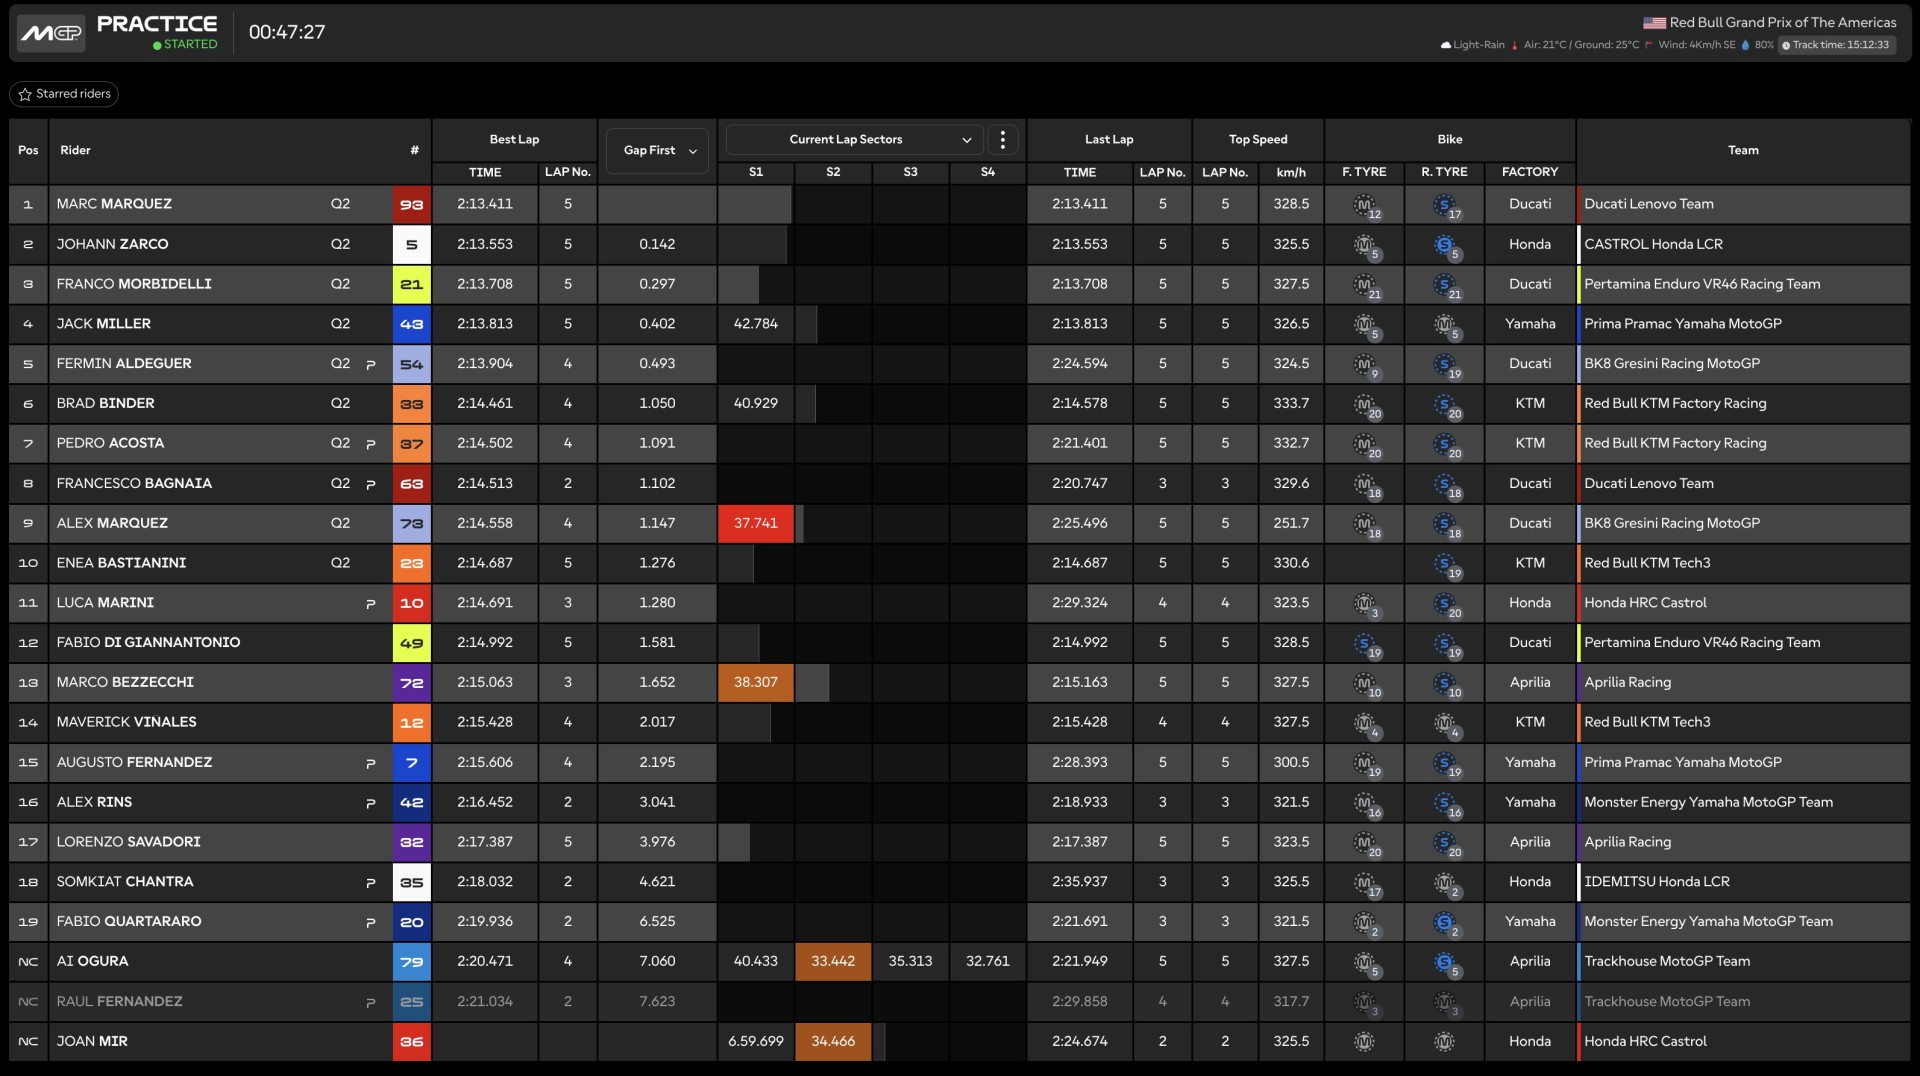
Task: Click the Best Lap column header
Action: (x=514, y=140)
